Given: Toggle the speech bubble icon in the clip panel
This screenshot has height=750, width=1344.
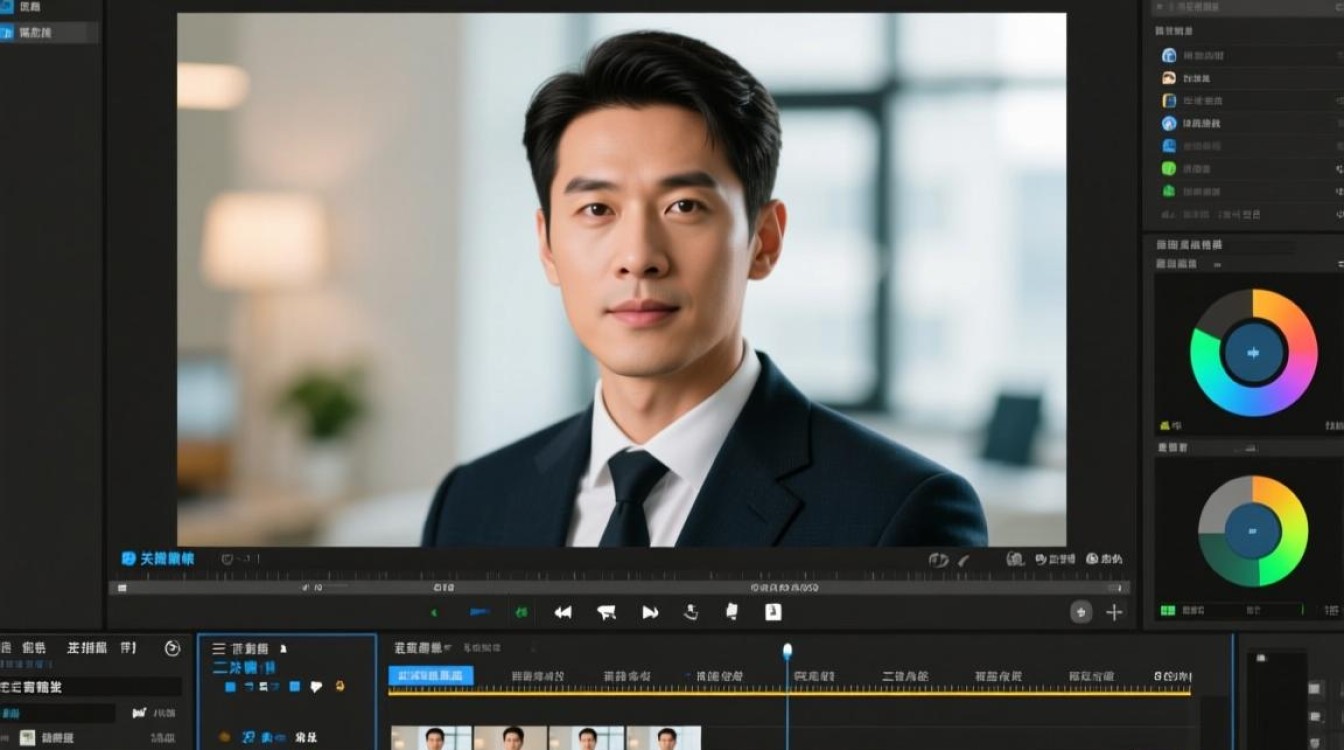Looking at the screenshot, I should coord(315,687).
